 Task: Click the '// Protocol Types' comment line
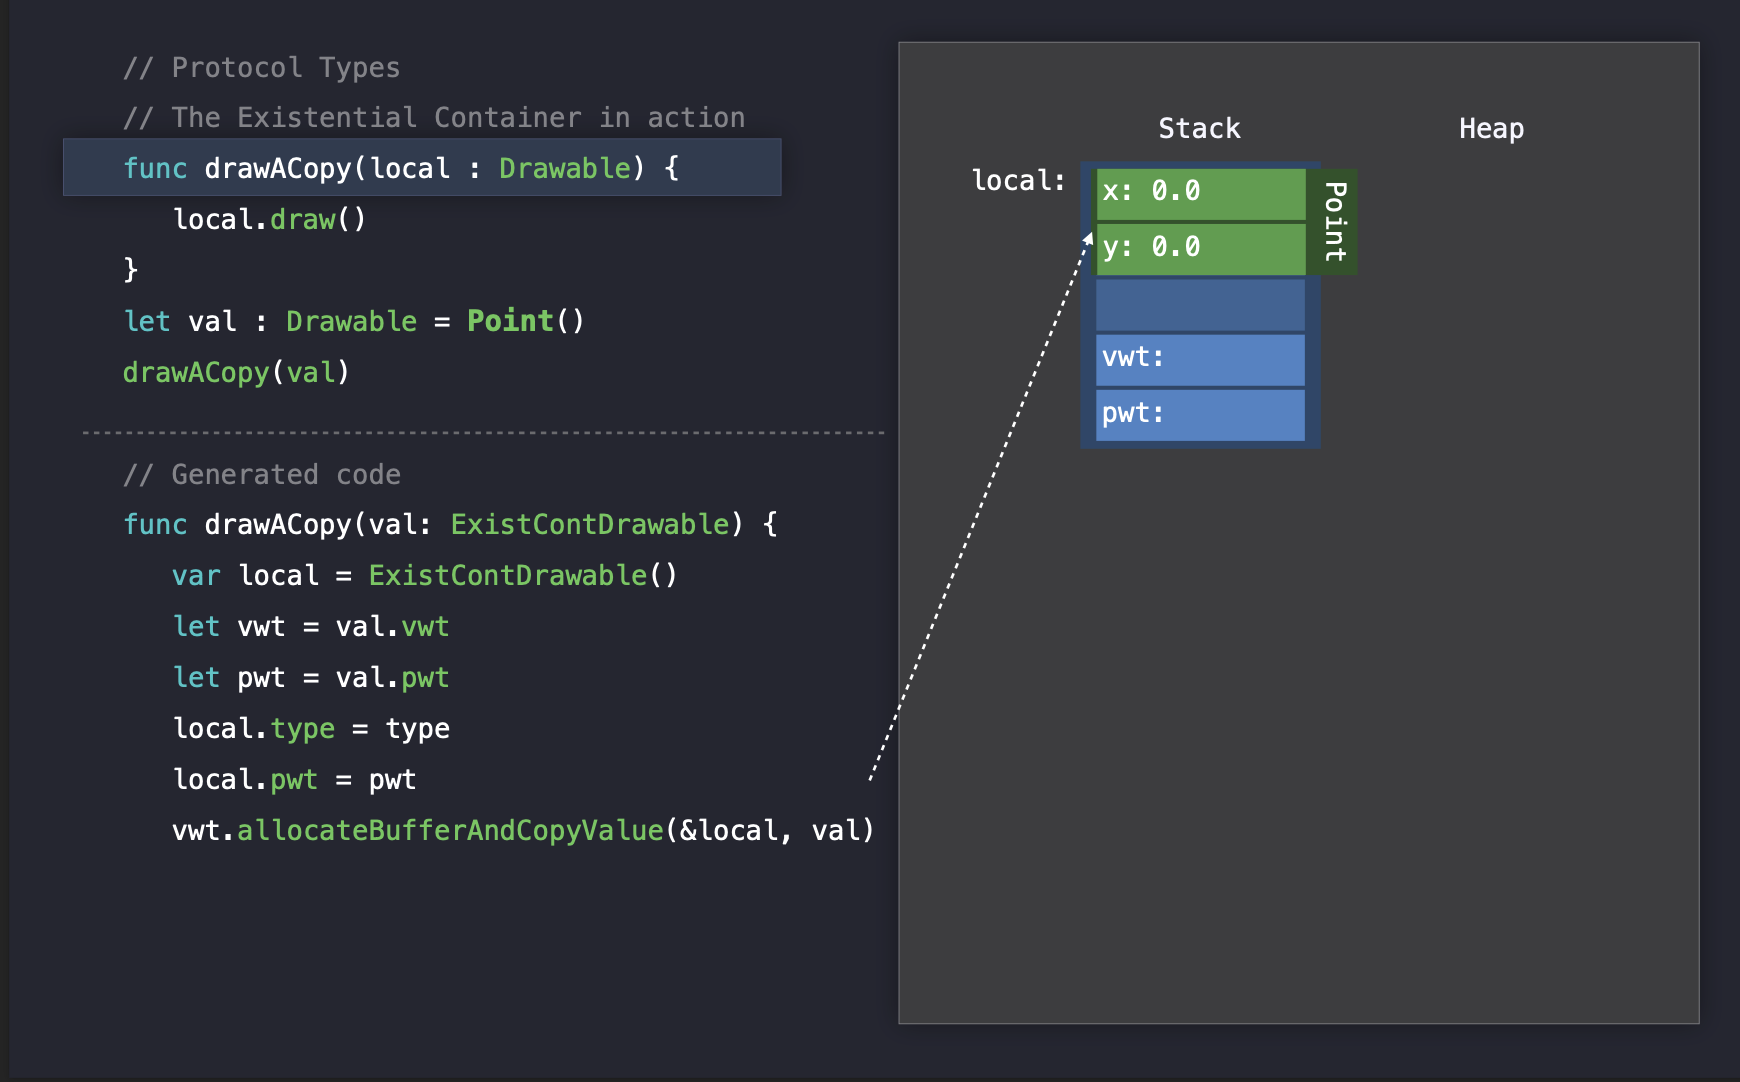[261, 68]
